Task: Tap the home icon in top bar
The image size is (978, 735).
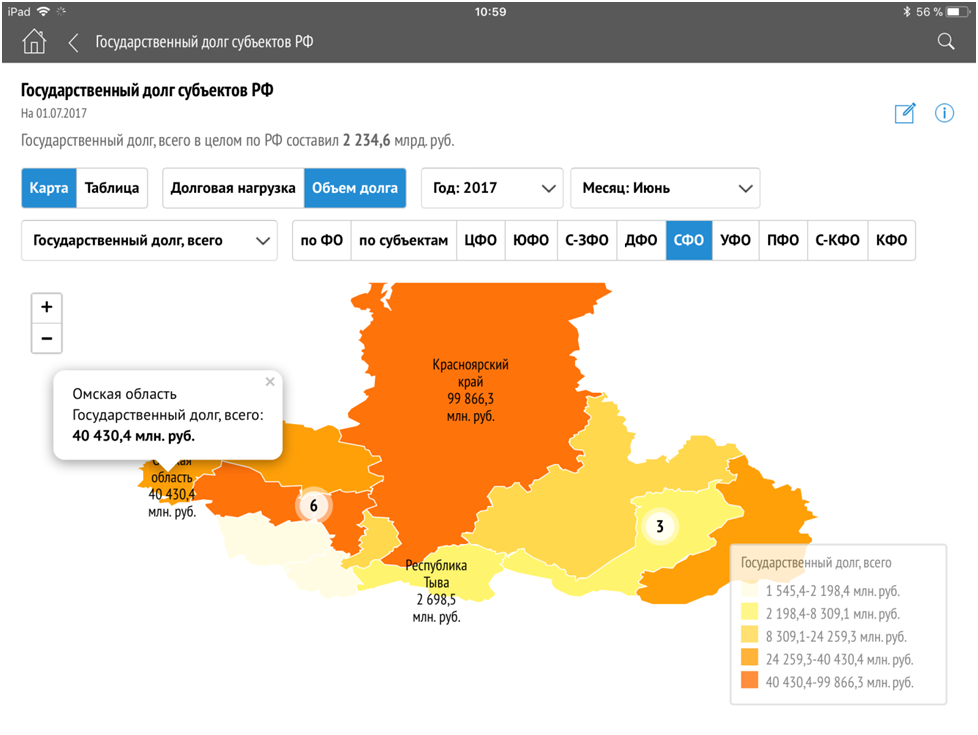Action: pos(34,42)
